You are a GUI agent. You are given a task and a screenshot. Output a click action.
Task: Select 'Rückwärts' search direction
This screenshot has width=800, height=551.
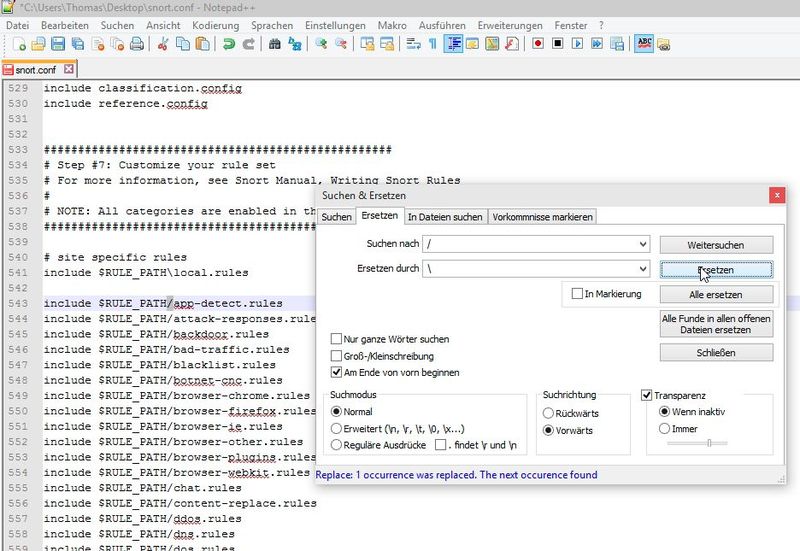coord(548,413)
